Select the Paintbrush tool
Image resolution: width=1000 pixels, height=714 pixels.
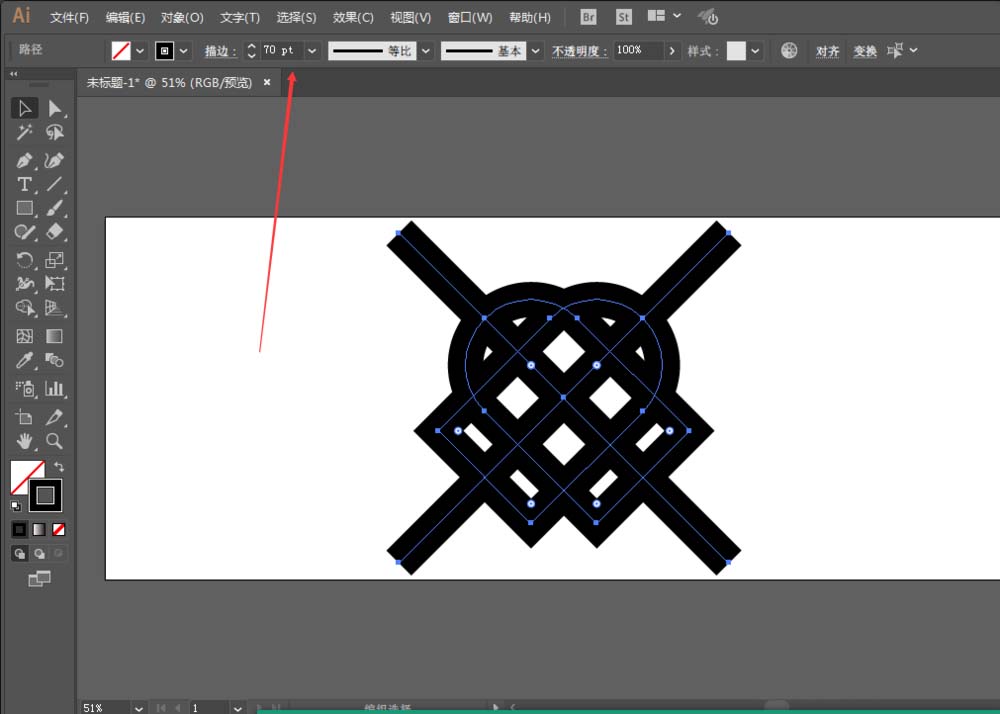coord(55,208)
